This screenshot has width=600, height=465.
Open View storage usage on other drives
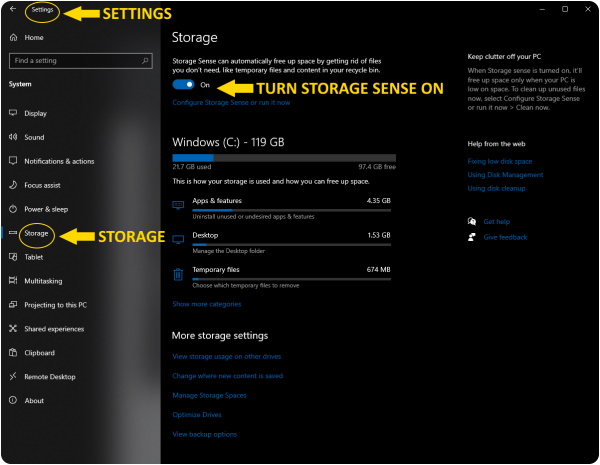227,356
